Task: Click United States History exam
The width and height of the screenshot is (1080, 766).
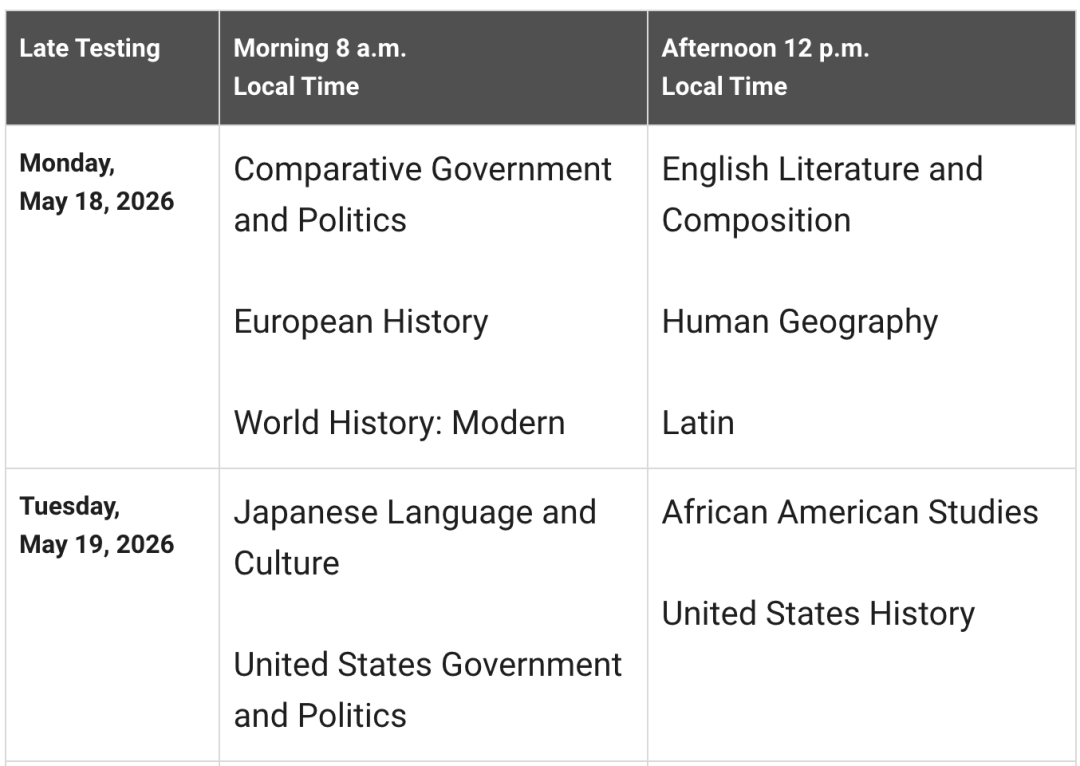Action: click(x=818, y=613)
